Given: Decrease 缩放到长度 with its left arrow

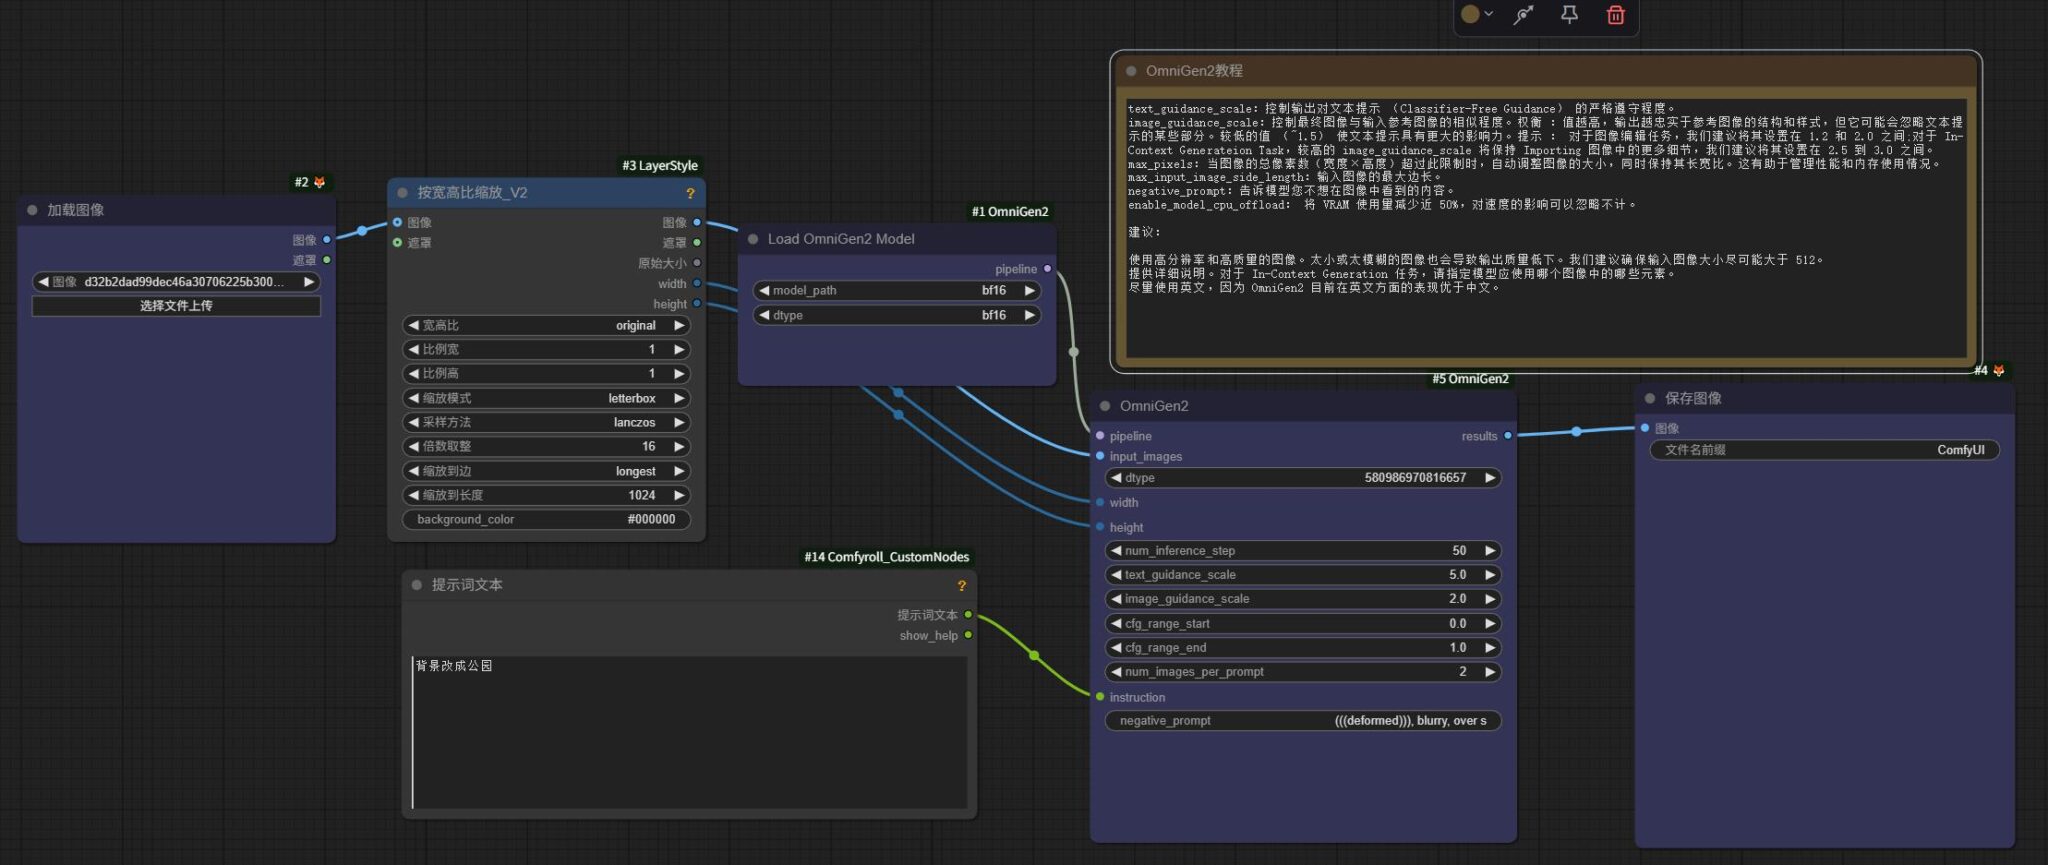Looking at the screenshot, I should (x=413, y=495).
